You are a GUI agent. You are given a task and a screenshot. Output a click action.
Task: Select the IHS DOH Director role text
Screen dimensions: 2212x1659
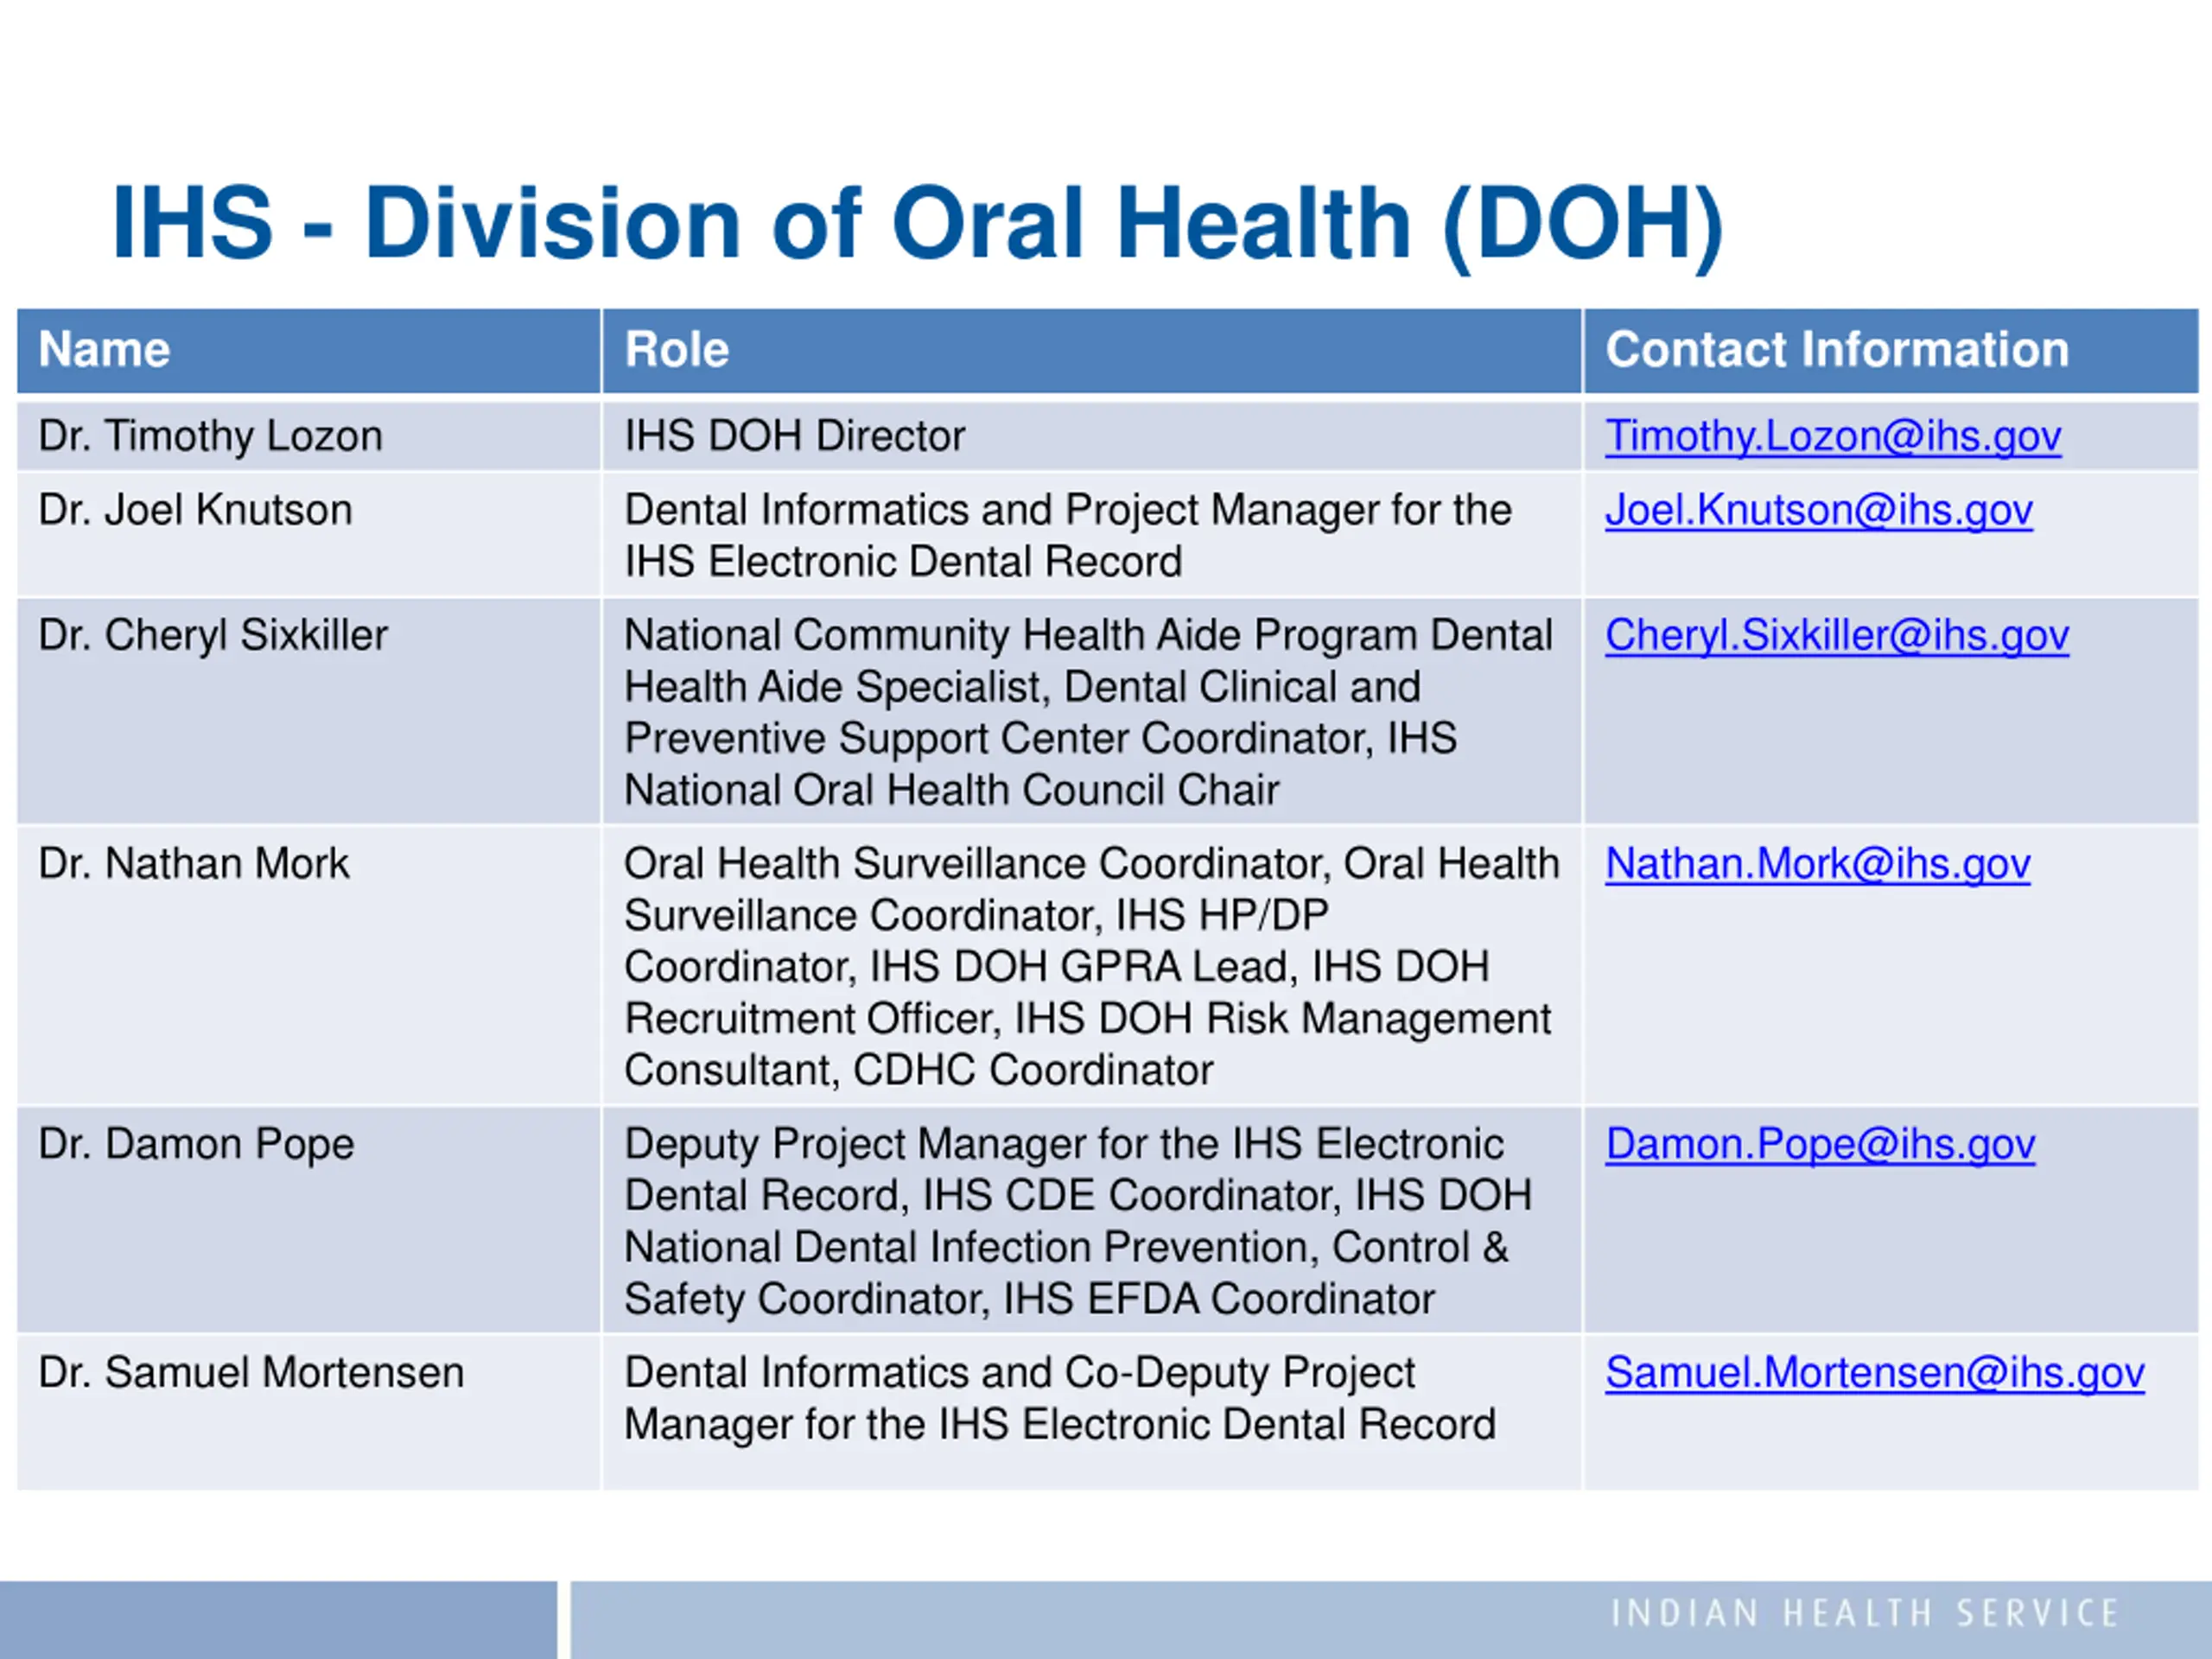coord(795,437)
